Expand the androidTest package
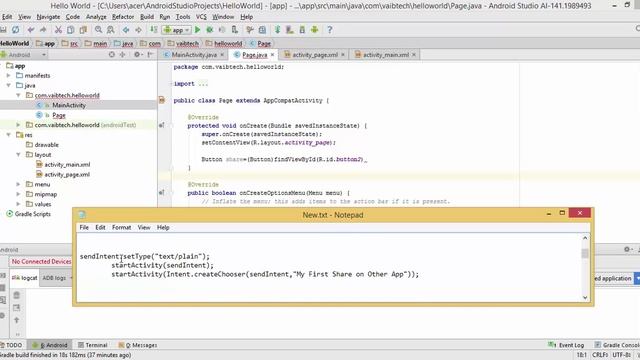Image resolution: width=640 pixels, height=360 pixels. [18, 125]
